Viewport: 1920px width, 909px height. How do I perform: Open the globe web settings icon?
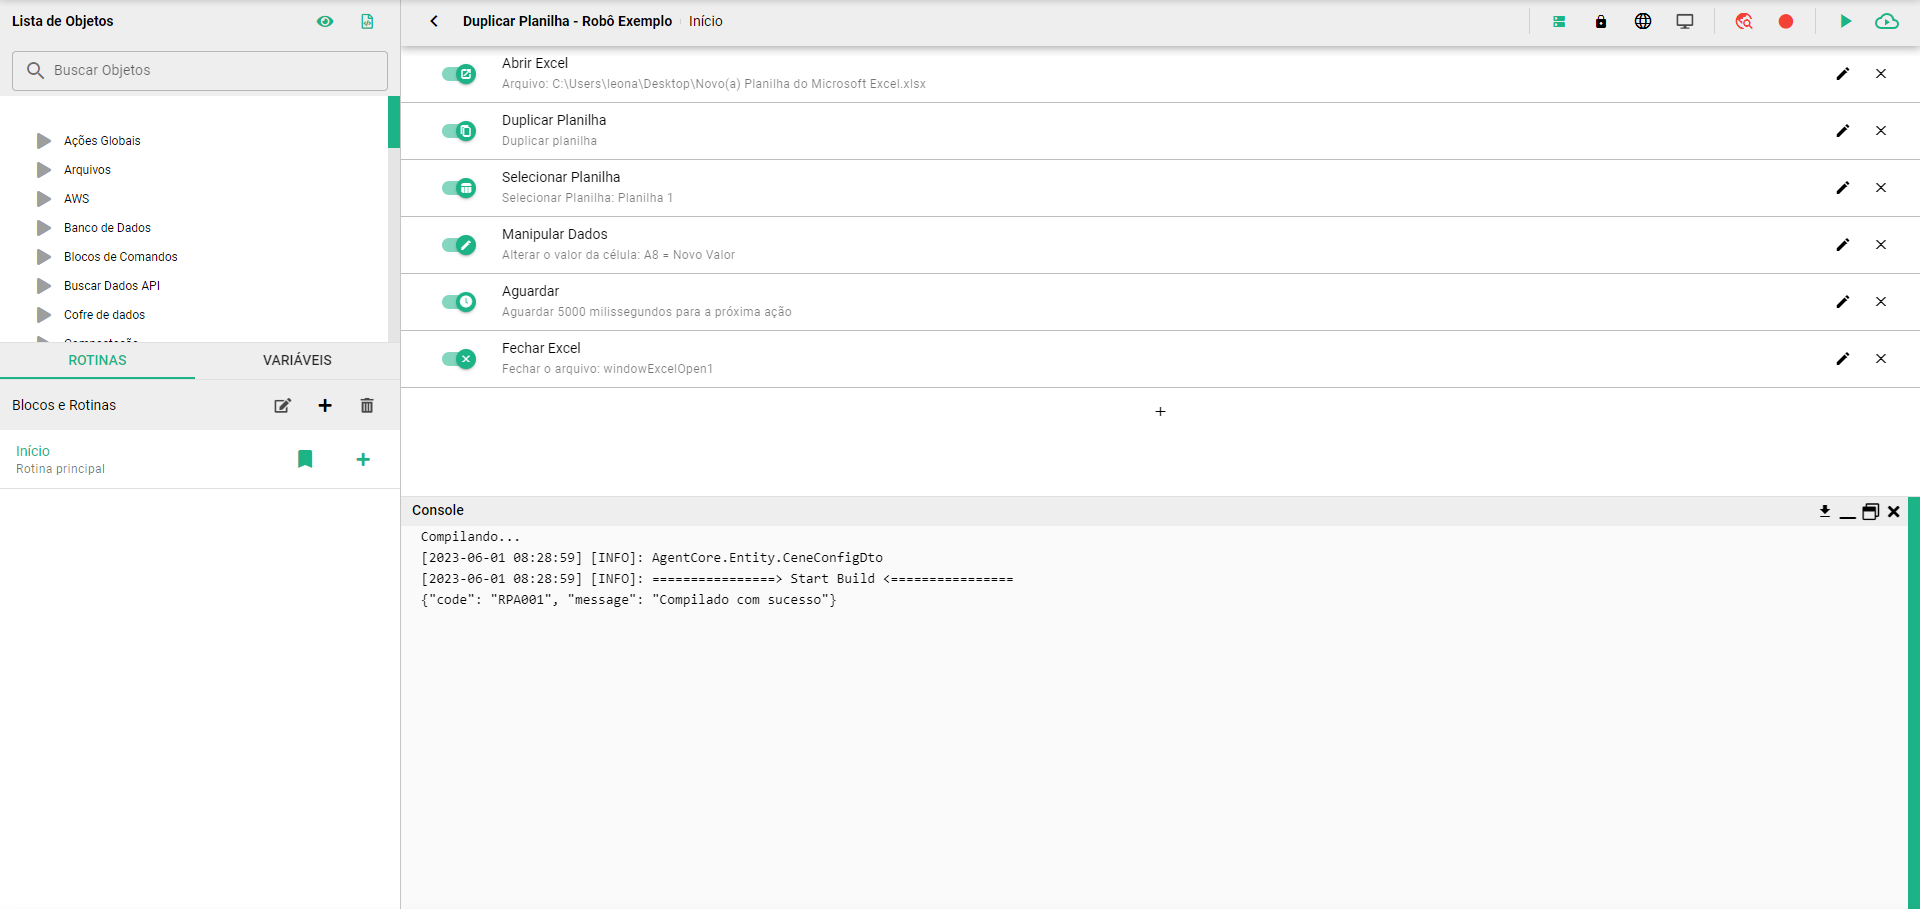[x=1642, y=21]
